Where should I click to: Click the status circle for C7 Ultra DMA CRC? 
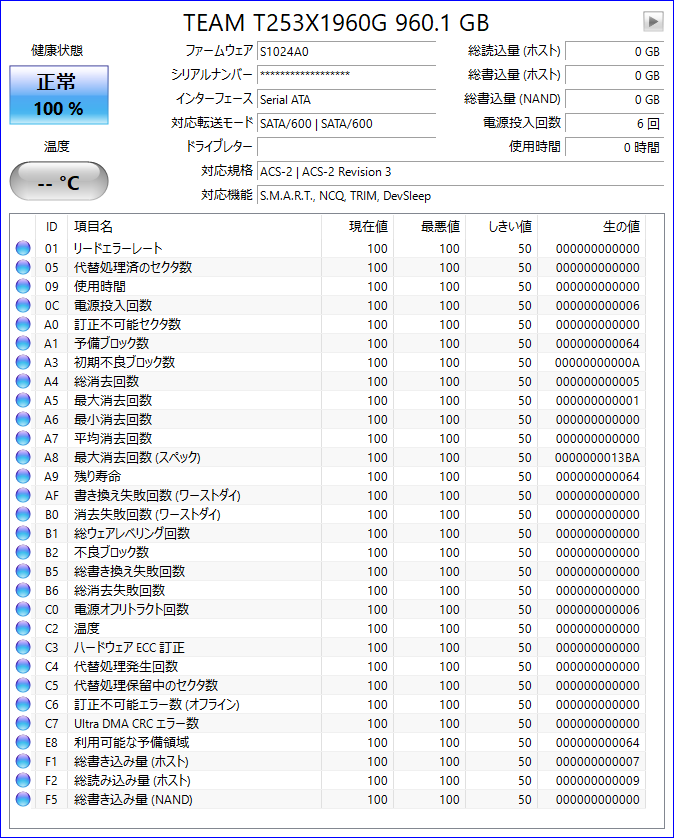(23, 723)
